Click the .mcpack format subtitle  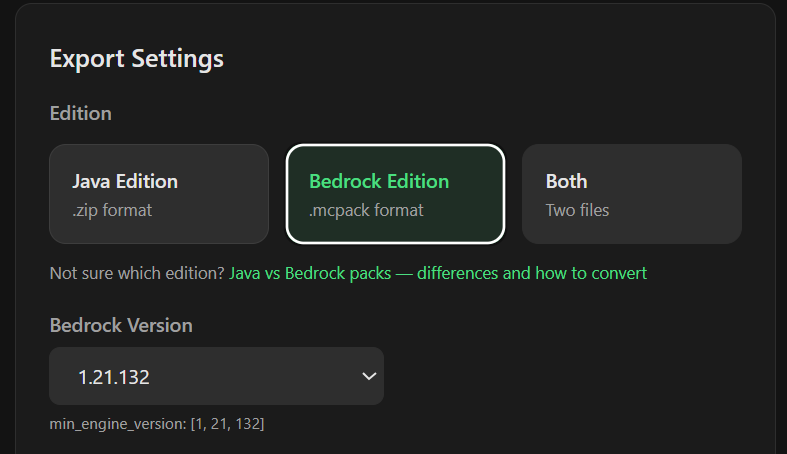pyautogui.click(x=366, y=210)
